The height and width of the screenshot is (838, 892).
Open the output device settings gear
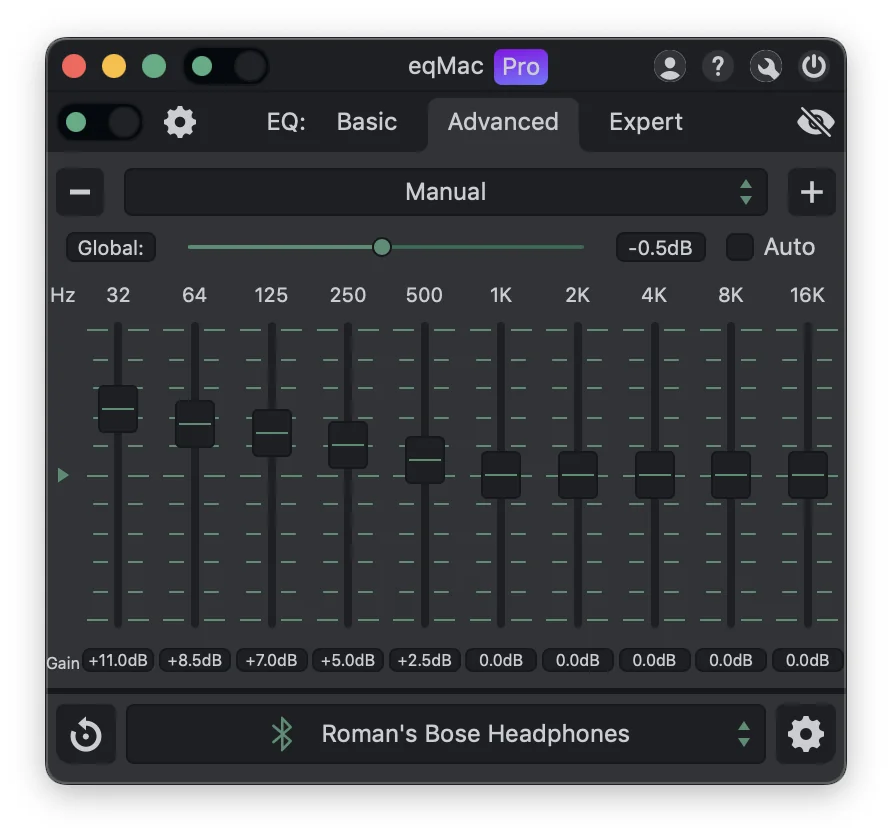point(806,733)
